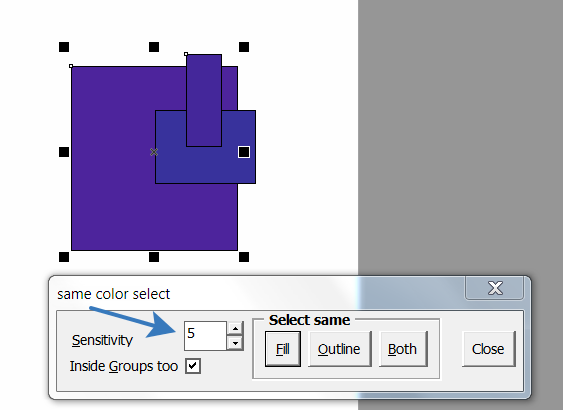
Task: Click the top-right selection handle
Action: click(x=244, y=47)
